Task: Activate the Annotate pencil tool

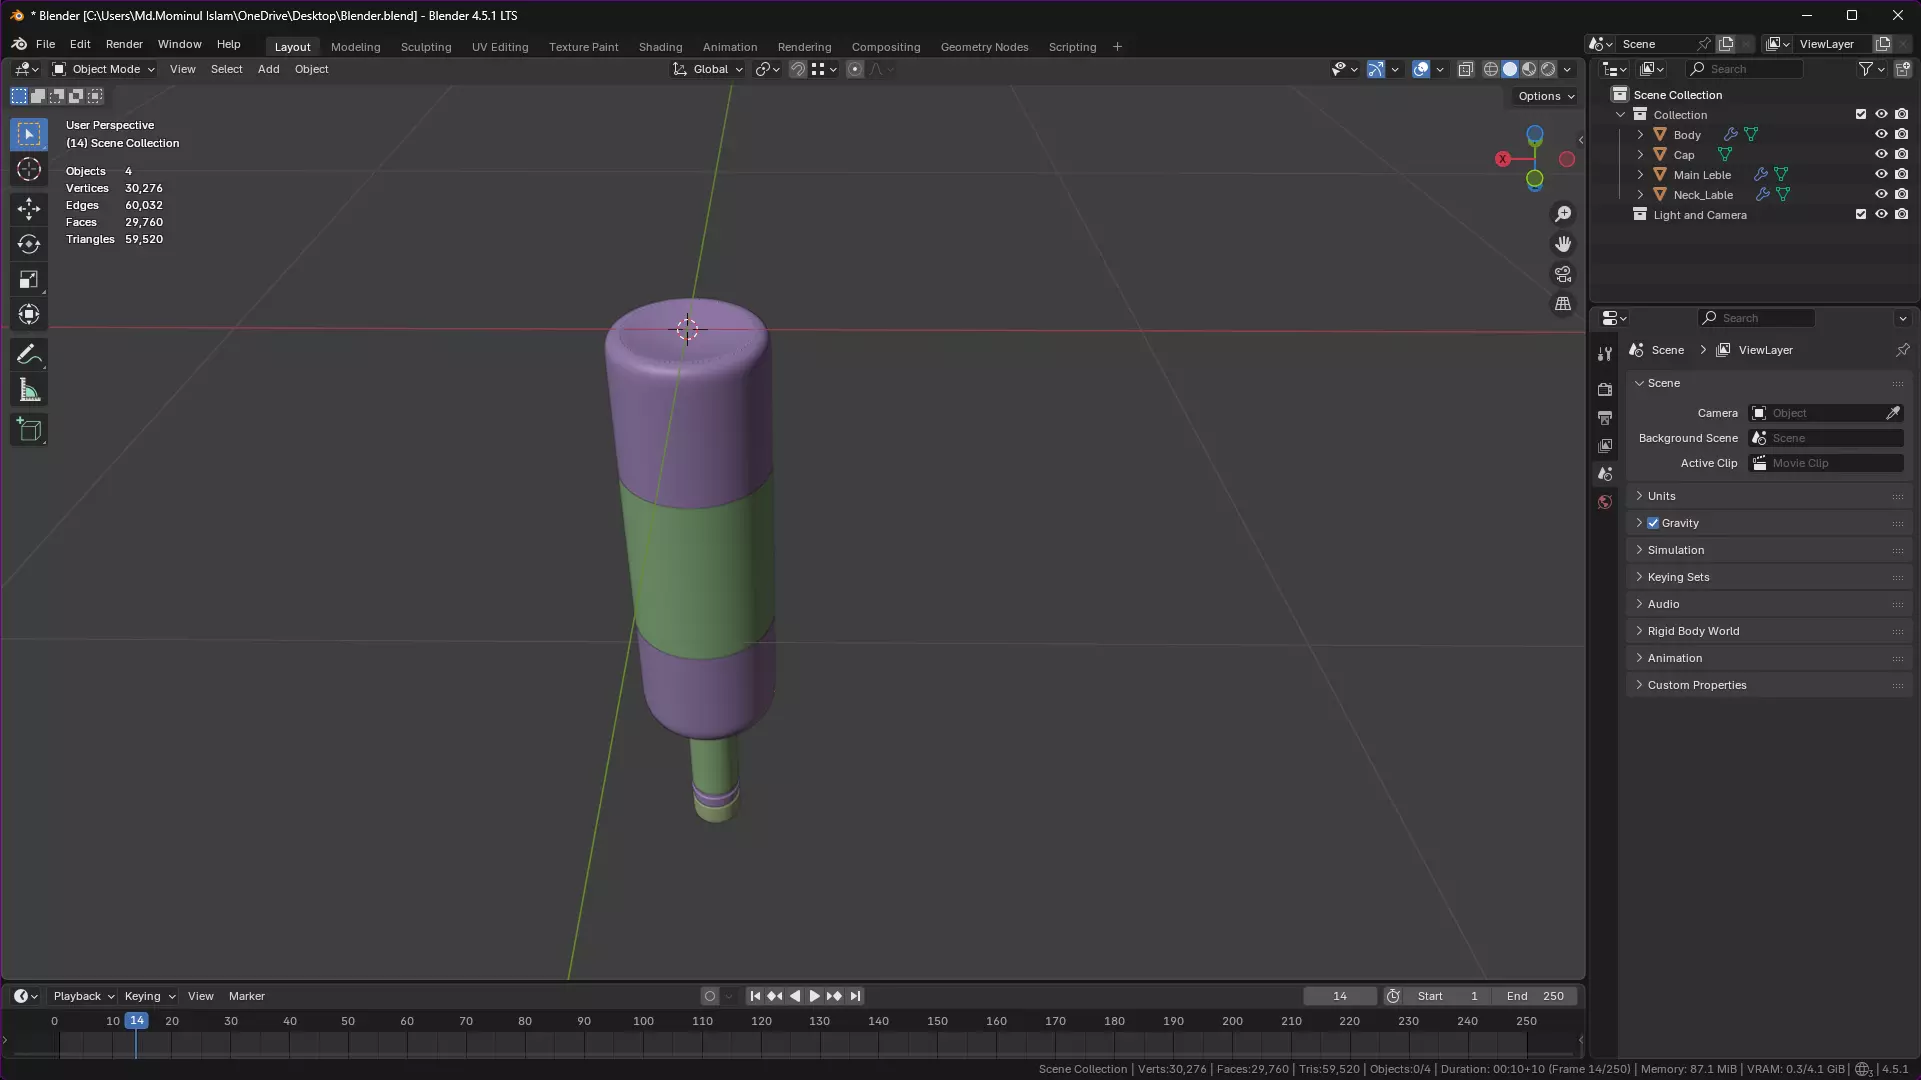Action: pyautogui.click(x=29, y=354)
